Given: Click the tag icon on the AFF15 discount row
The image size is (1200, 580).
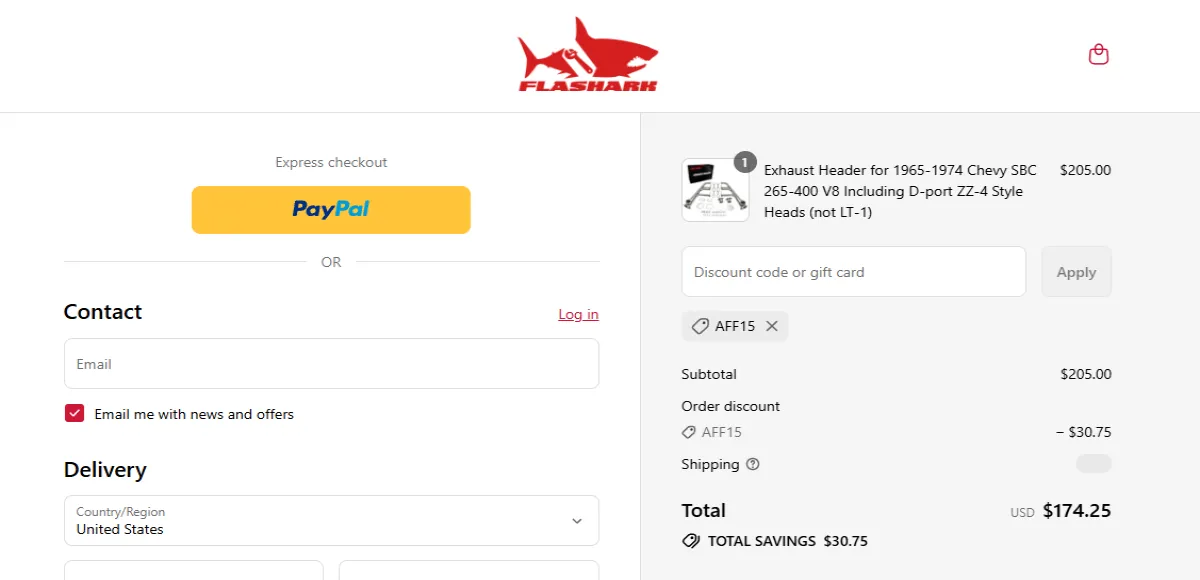Looking at the screenshot, I should coord(688,432).
